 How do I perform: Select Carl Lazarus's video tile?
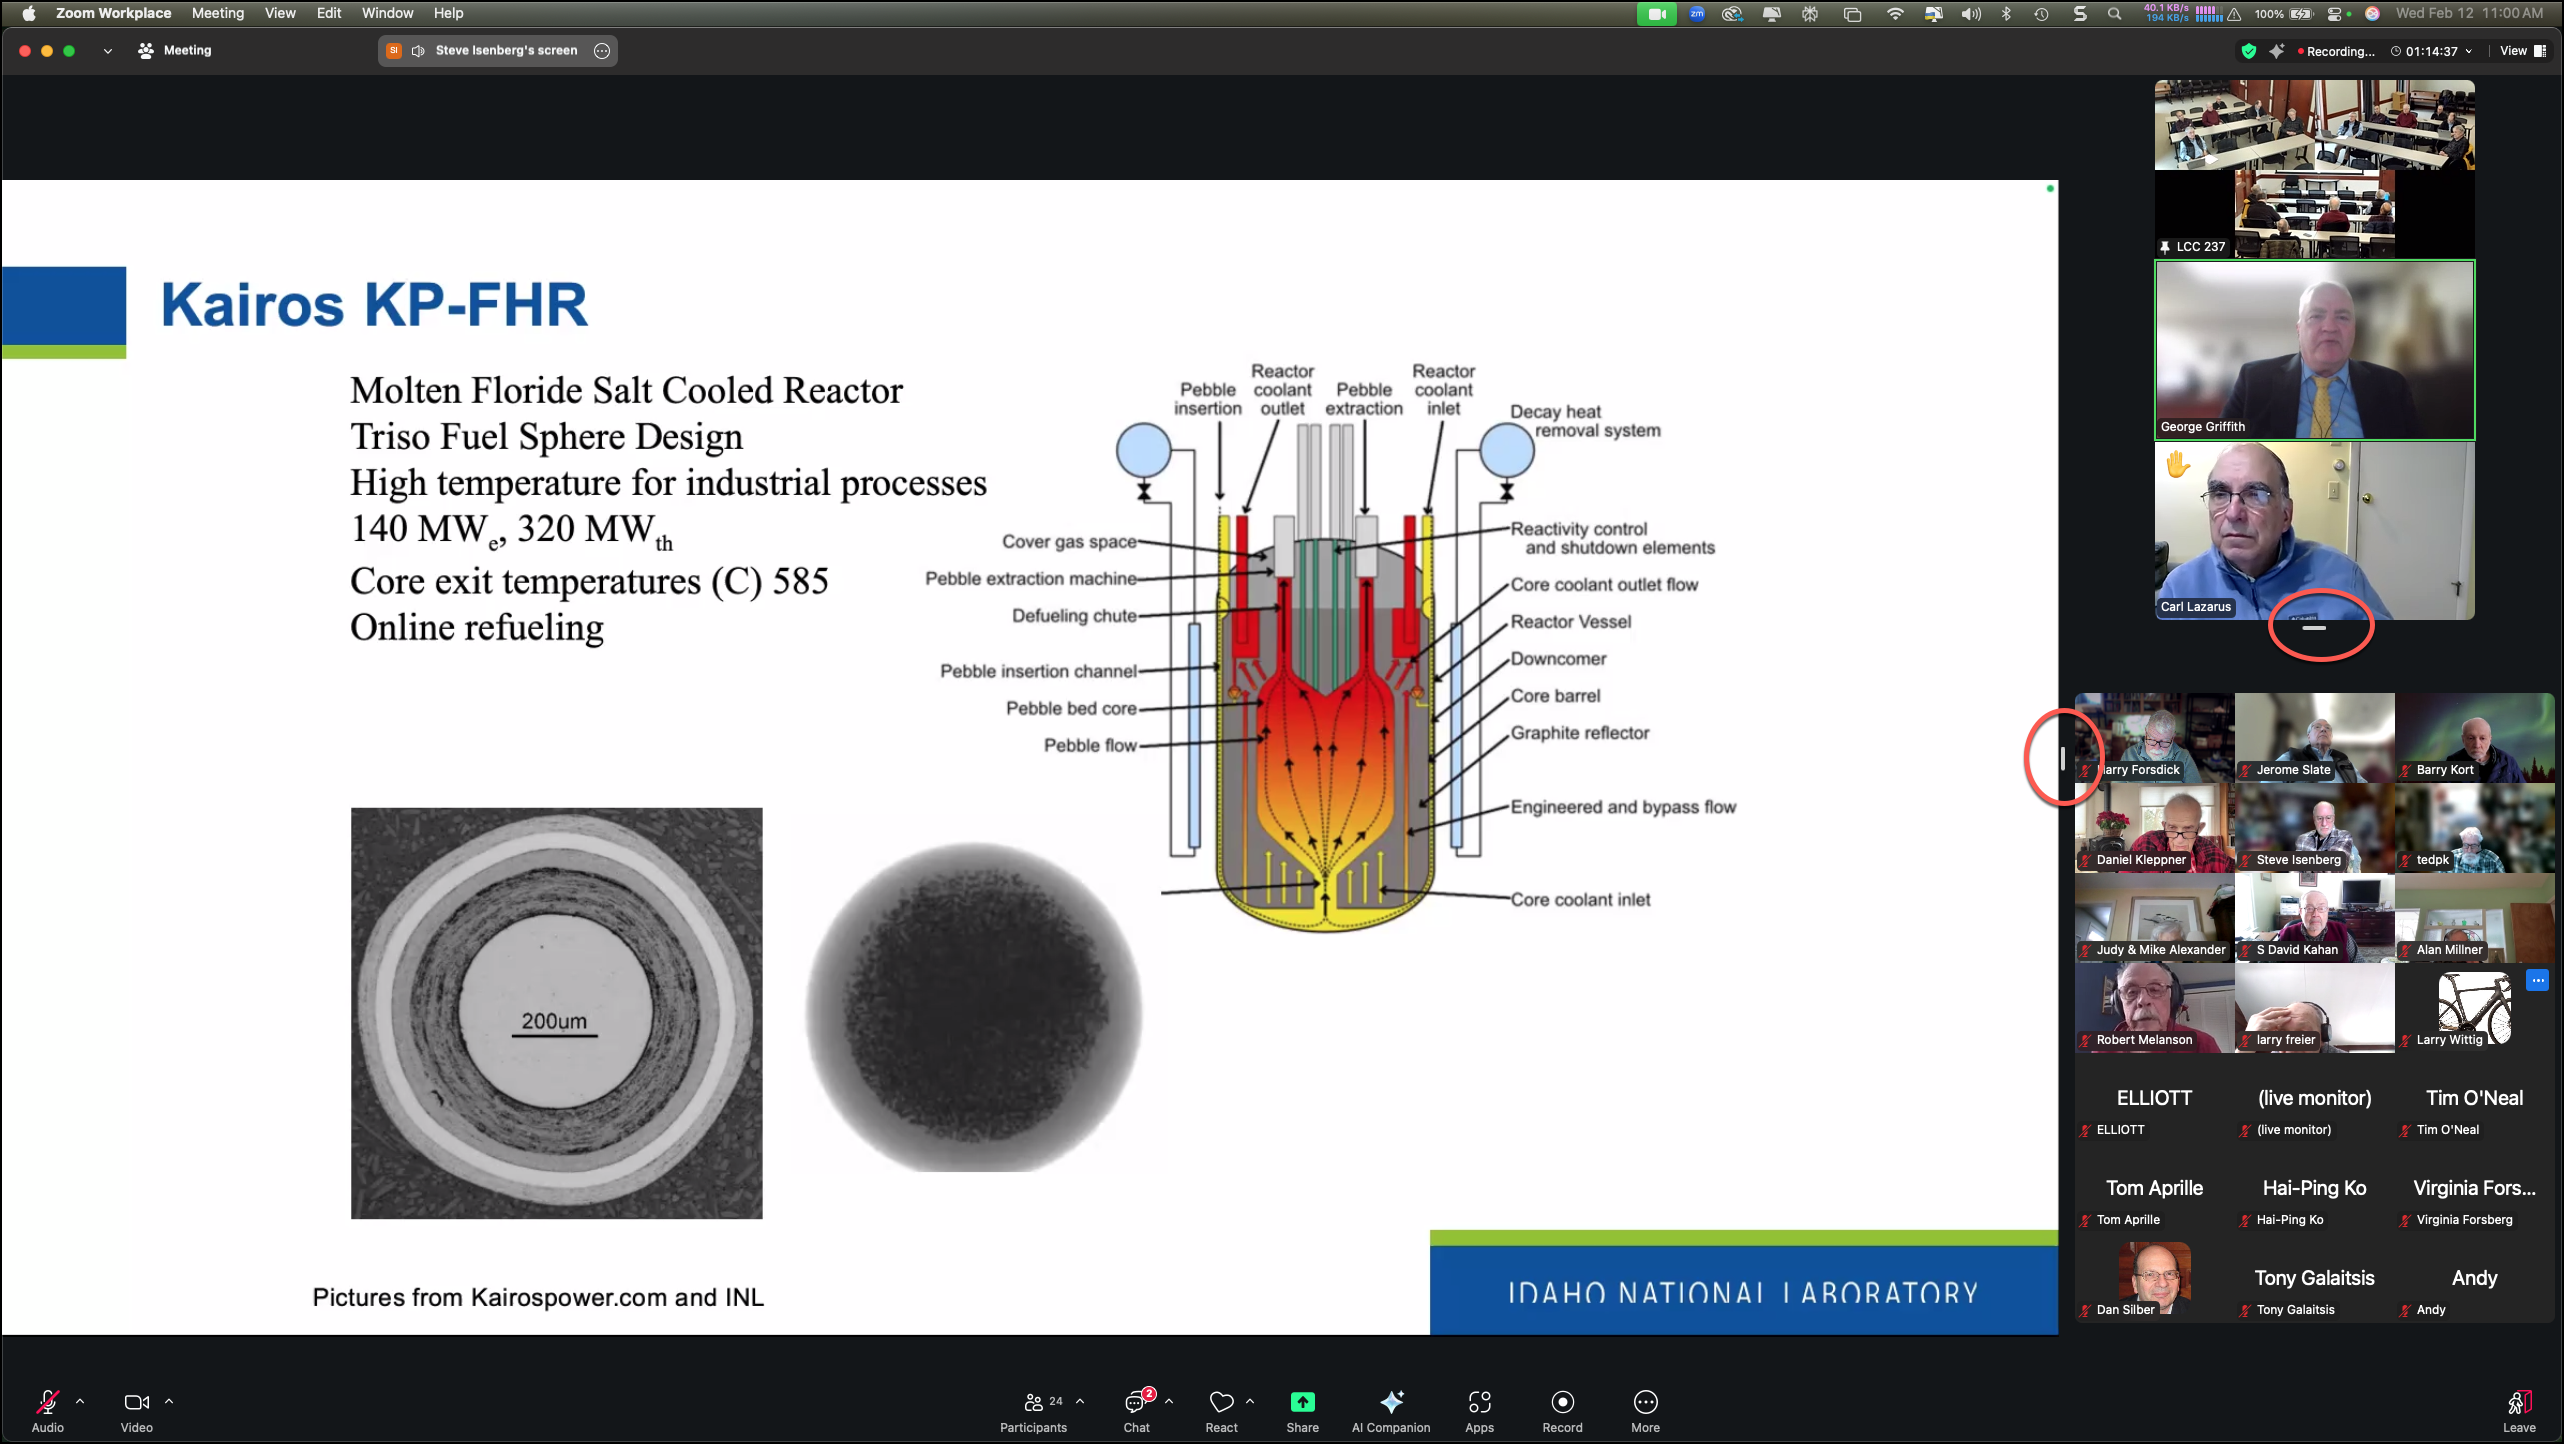[x=2314, y=530]
